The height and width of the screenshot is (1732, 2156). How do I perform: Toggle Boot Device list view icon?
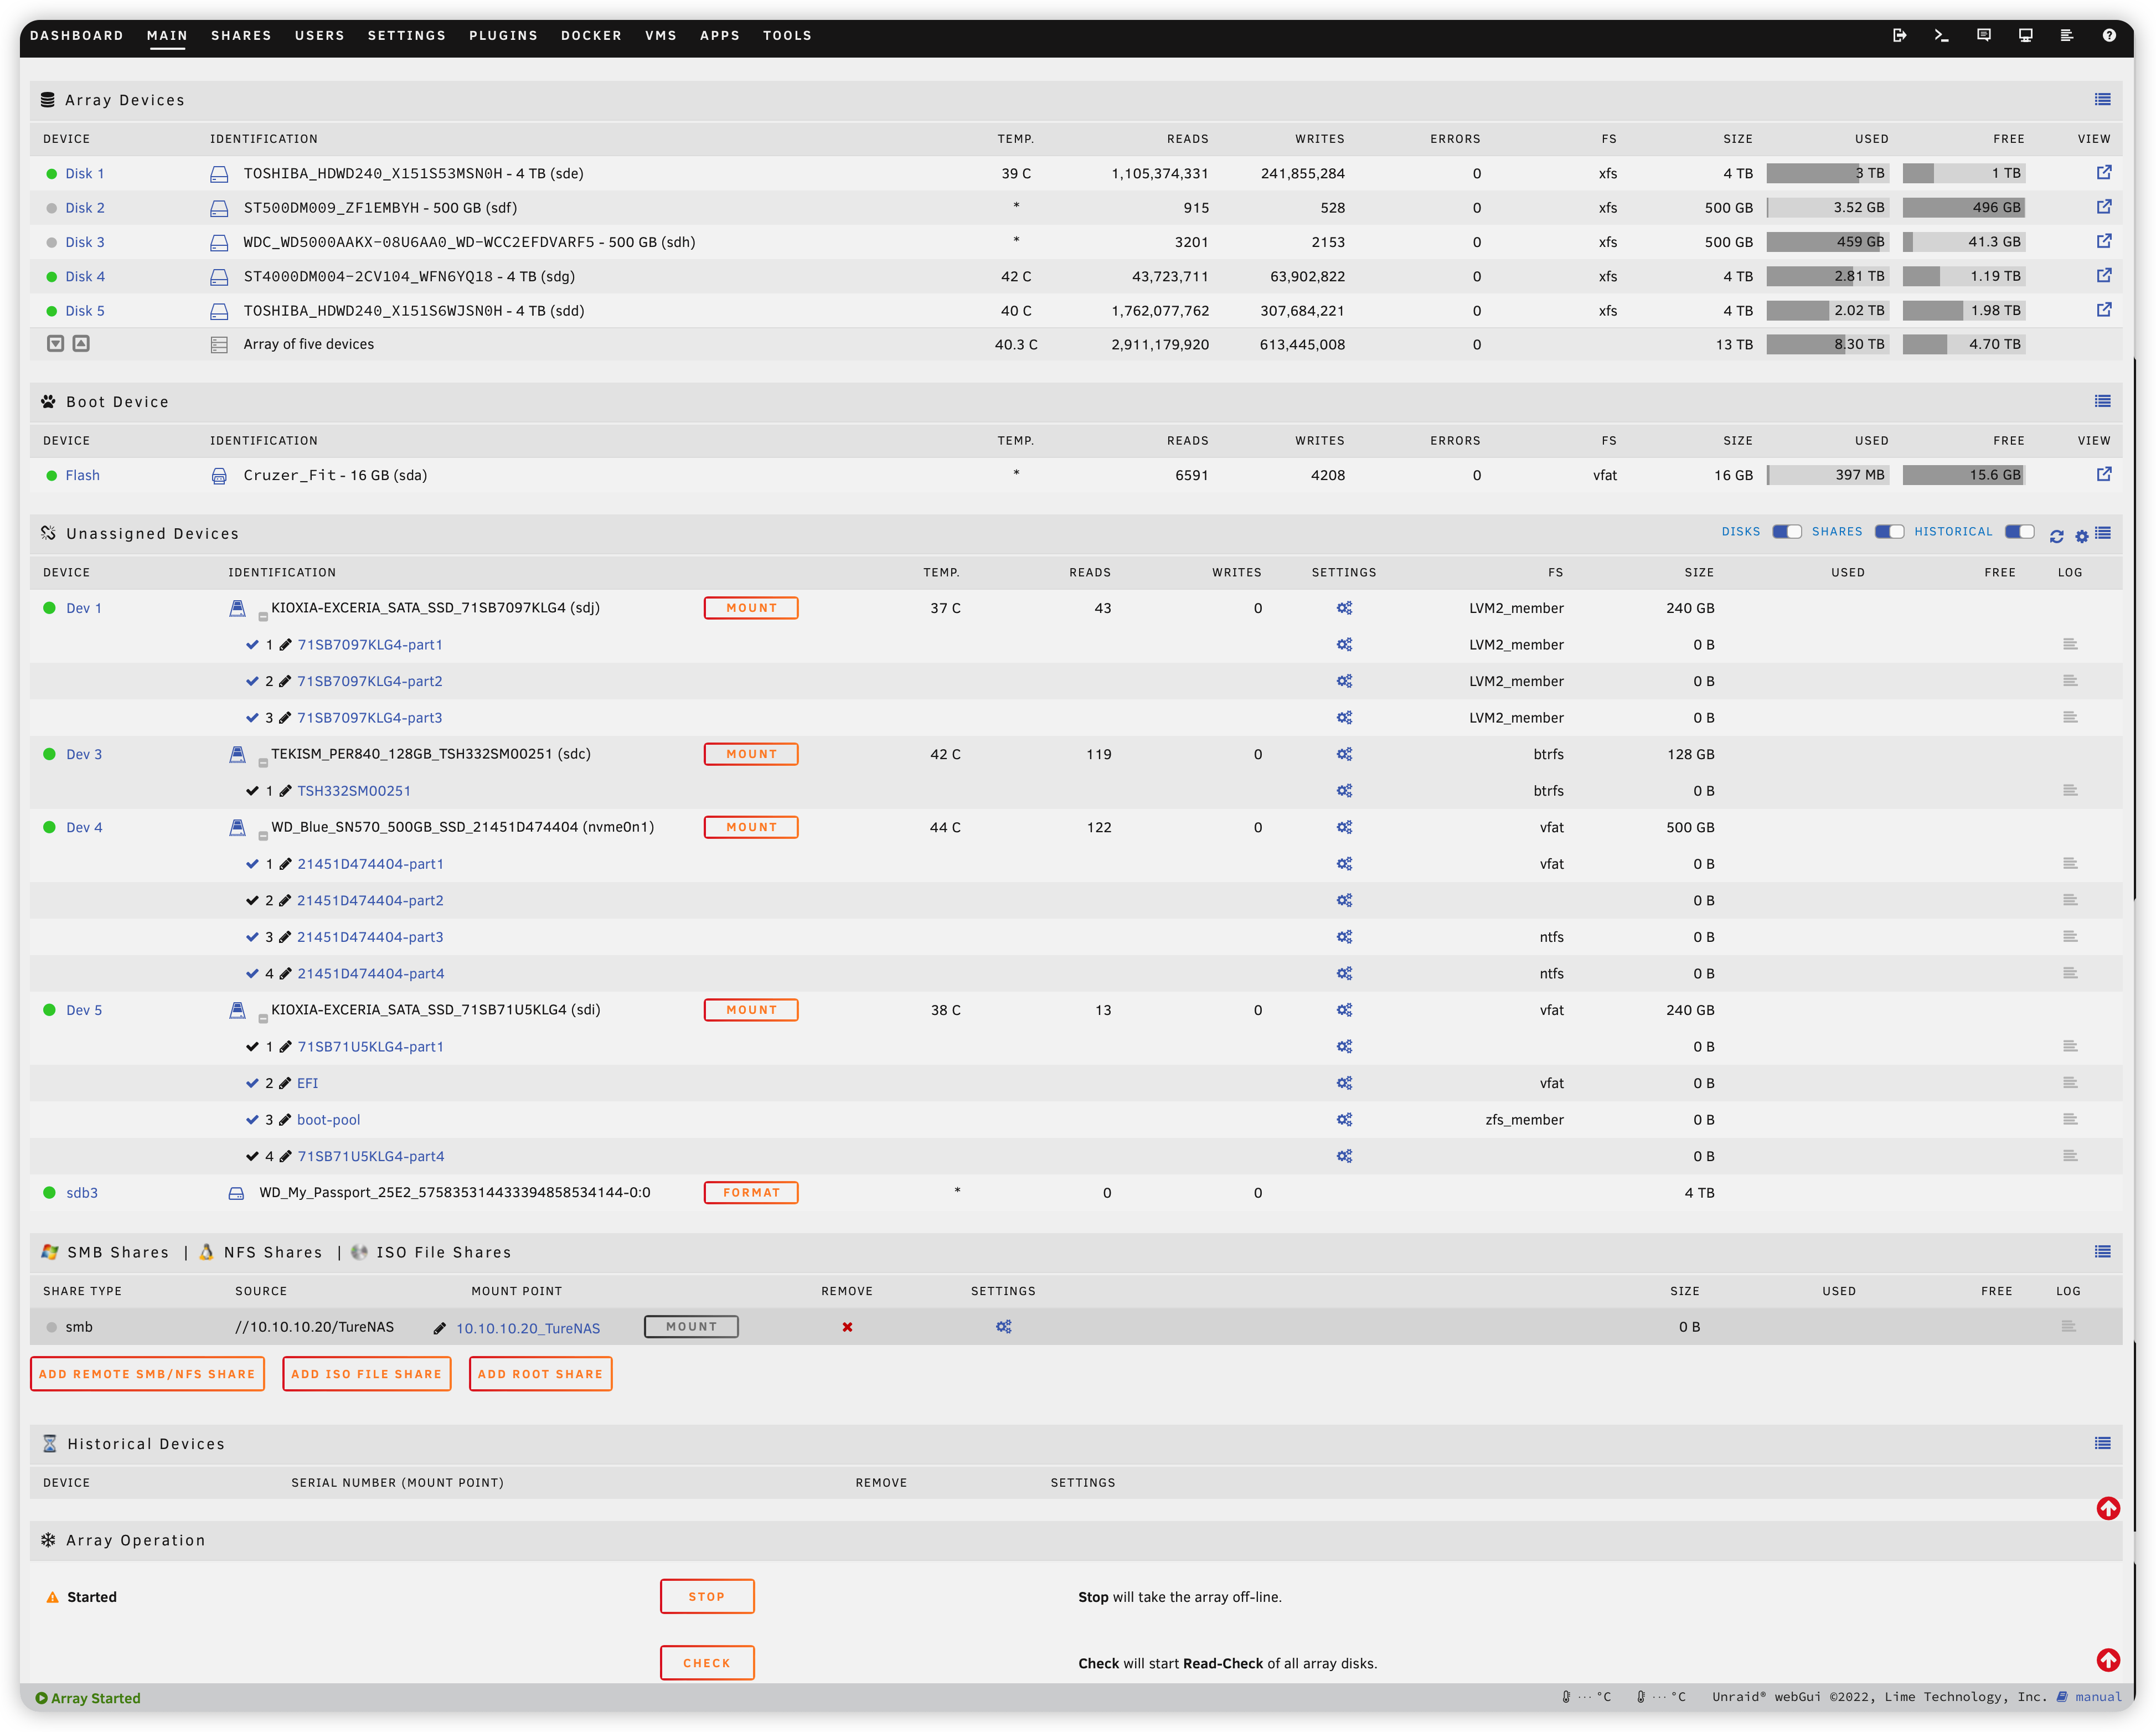(2102, 401)
